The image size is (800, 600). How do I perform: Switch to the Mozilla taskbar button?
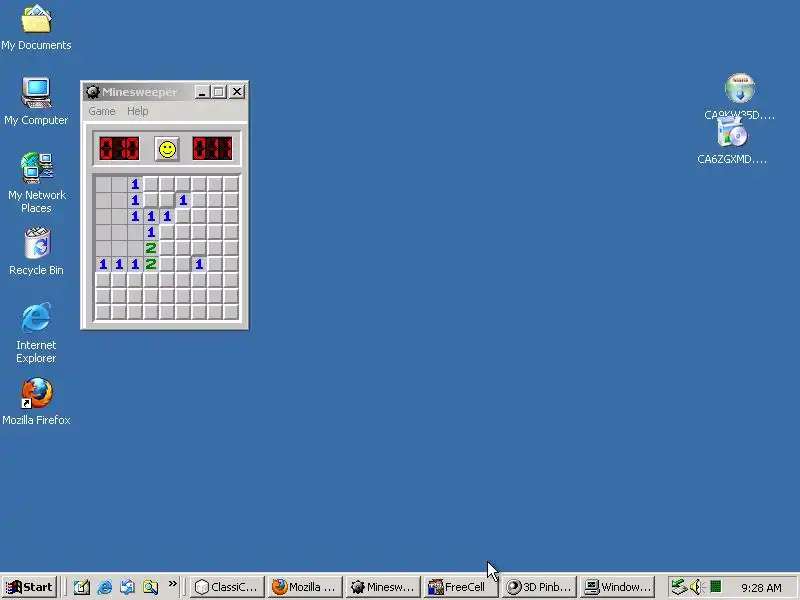[x=305, y=587]
